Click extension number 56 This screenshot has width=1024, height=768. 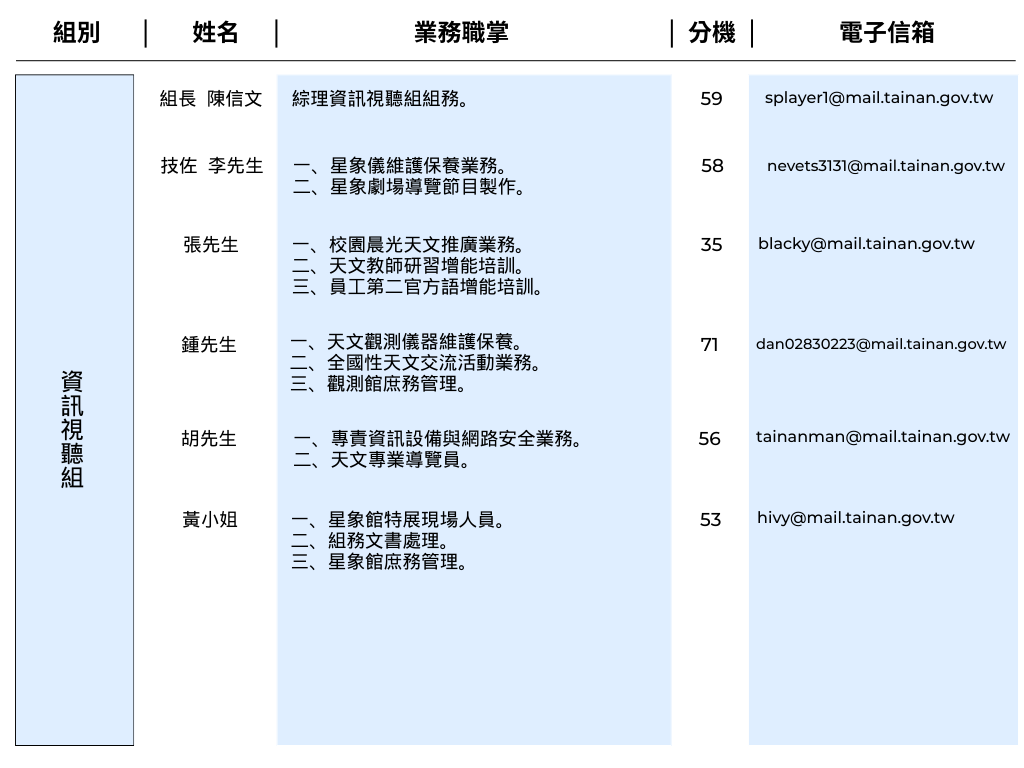(x=709, y=438)
